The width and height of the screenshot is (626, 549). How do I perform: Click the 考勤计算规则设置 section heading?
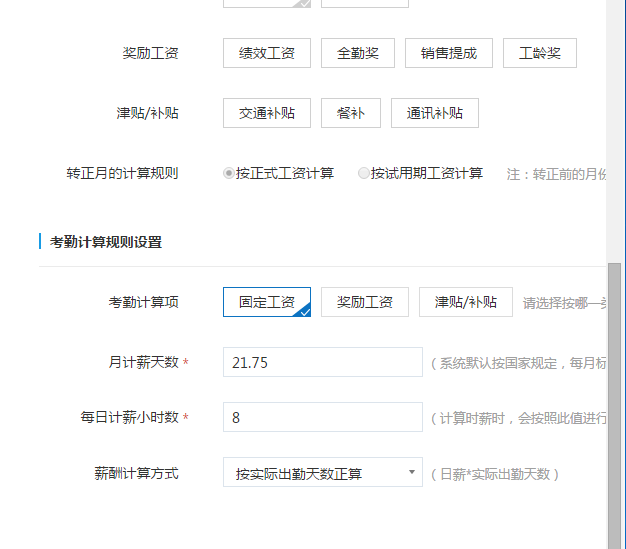click(x=106, y=242)
